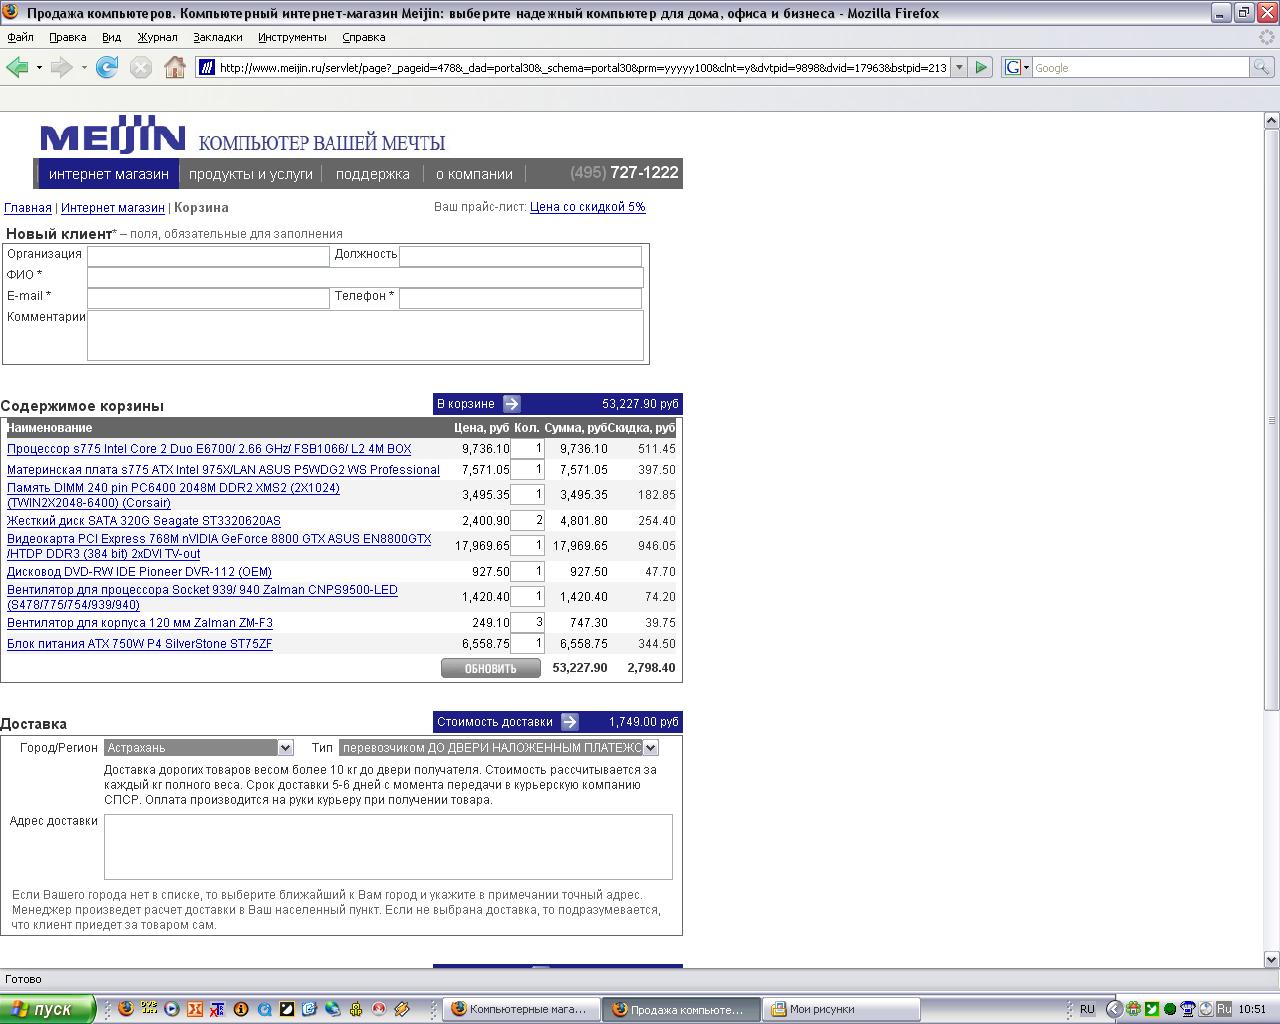Screen dimensions: 1280x1024
Task: Click into the Адрес доставки text area
Action: (x=388, y=847)
